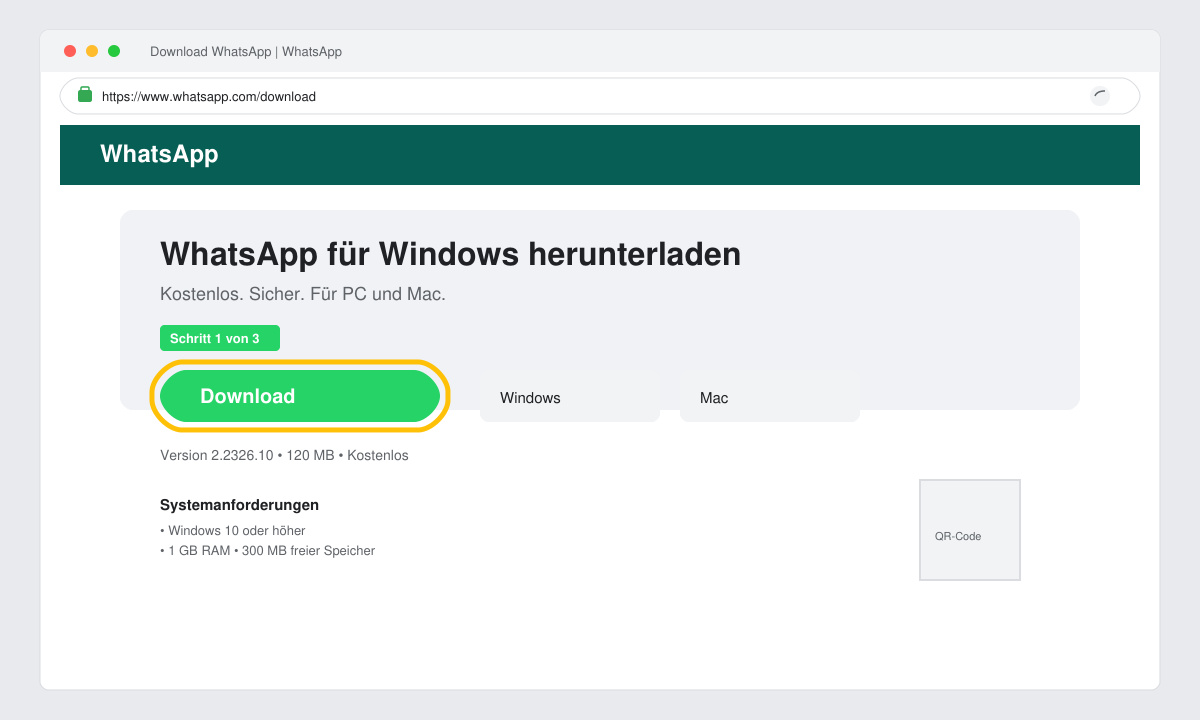1200x720 pixels.
Task: Click the red close window button
Action: [70, 51]
